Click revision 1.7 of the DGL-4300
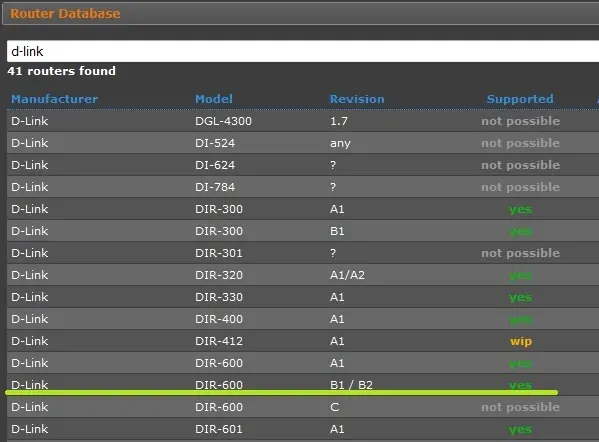The height and width of the screenshot is (442, 599). click(x=339, y=121)
